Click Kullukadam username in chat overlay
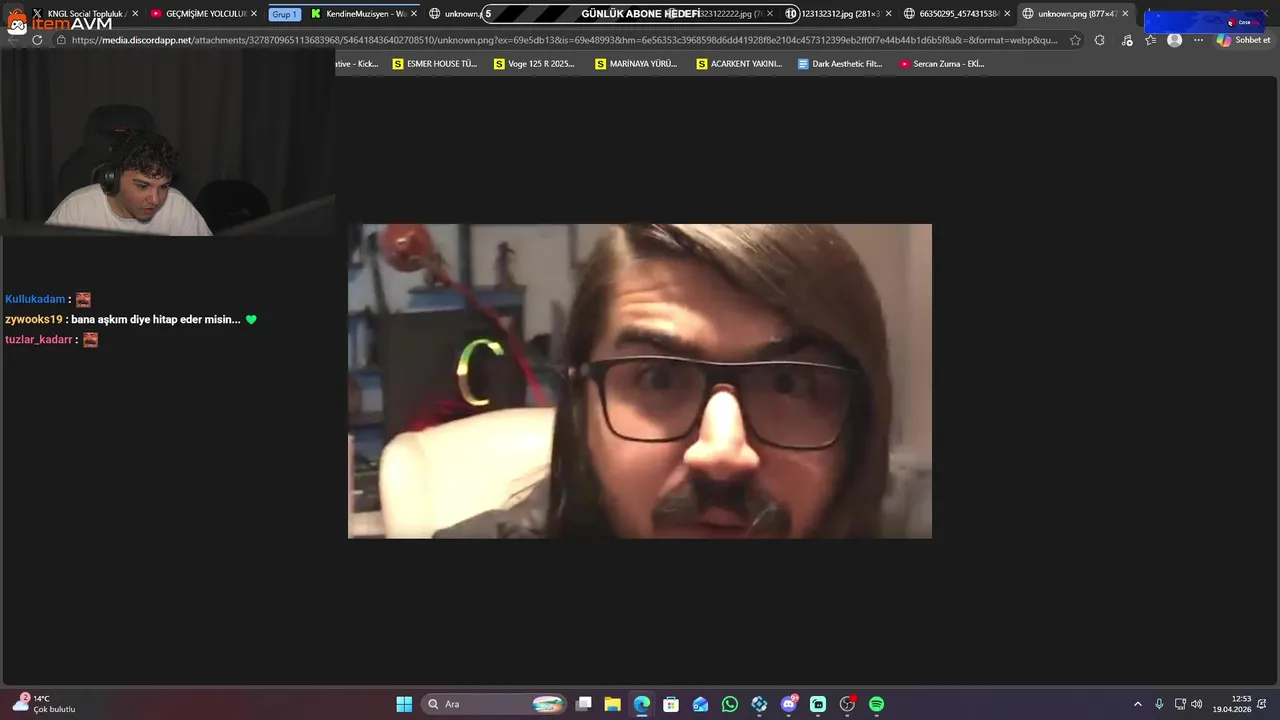 (35, 299)
